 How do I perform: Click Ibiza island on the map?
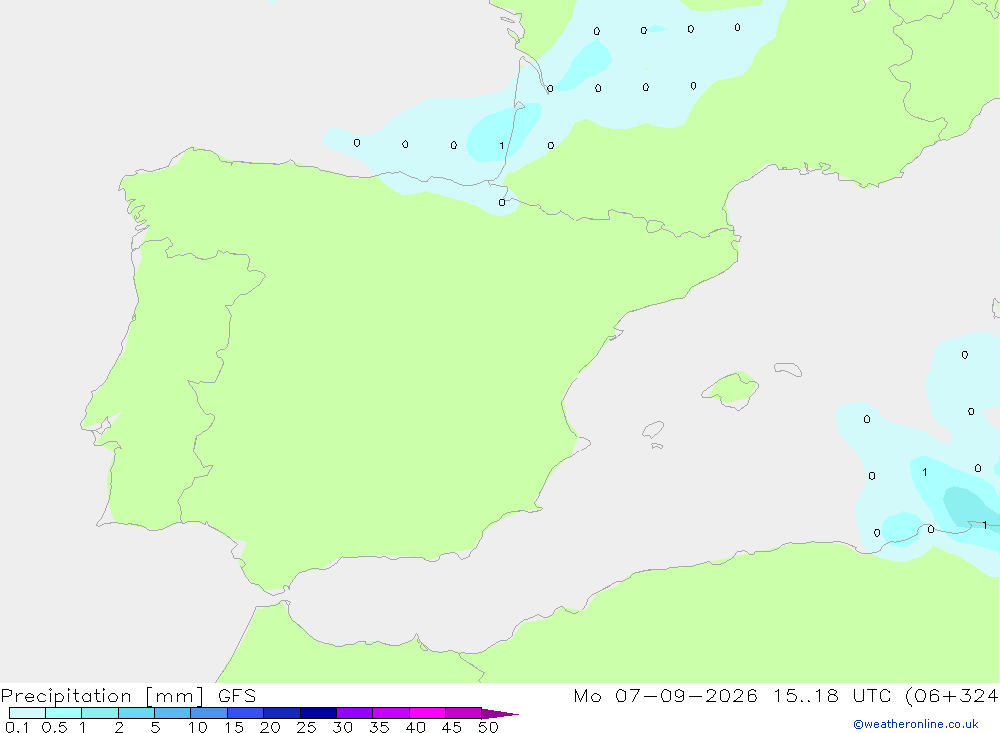[x=653, y=429]
